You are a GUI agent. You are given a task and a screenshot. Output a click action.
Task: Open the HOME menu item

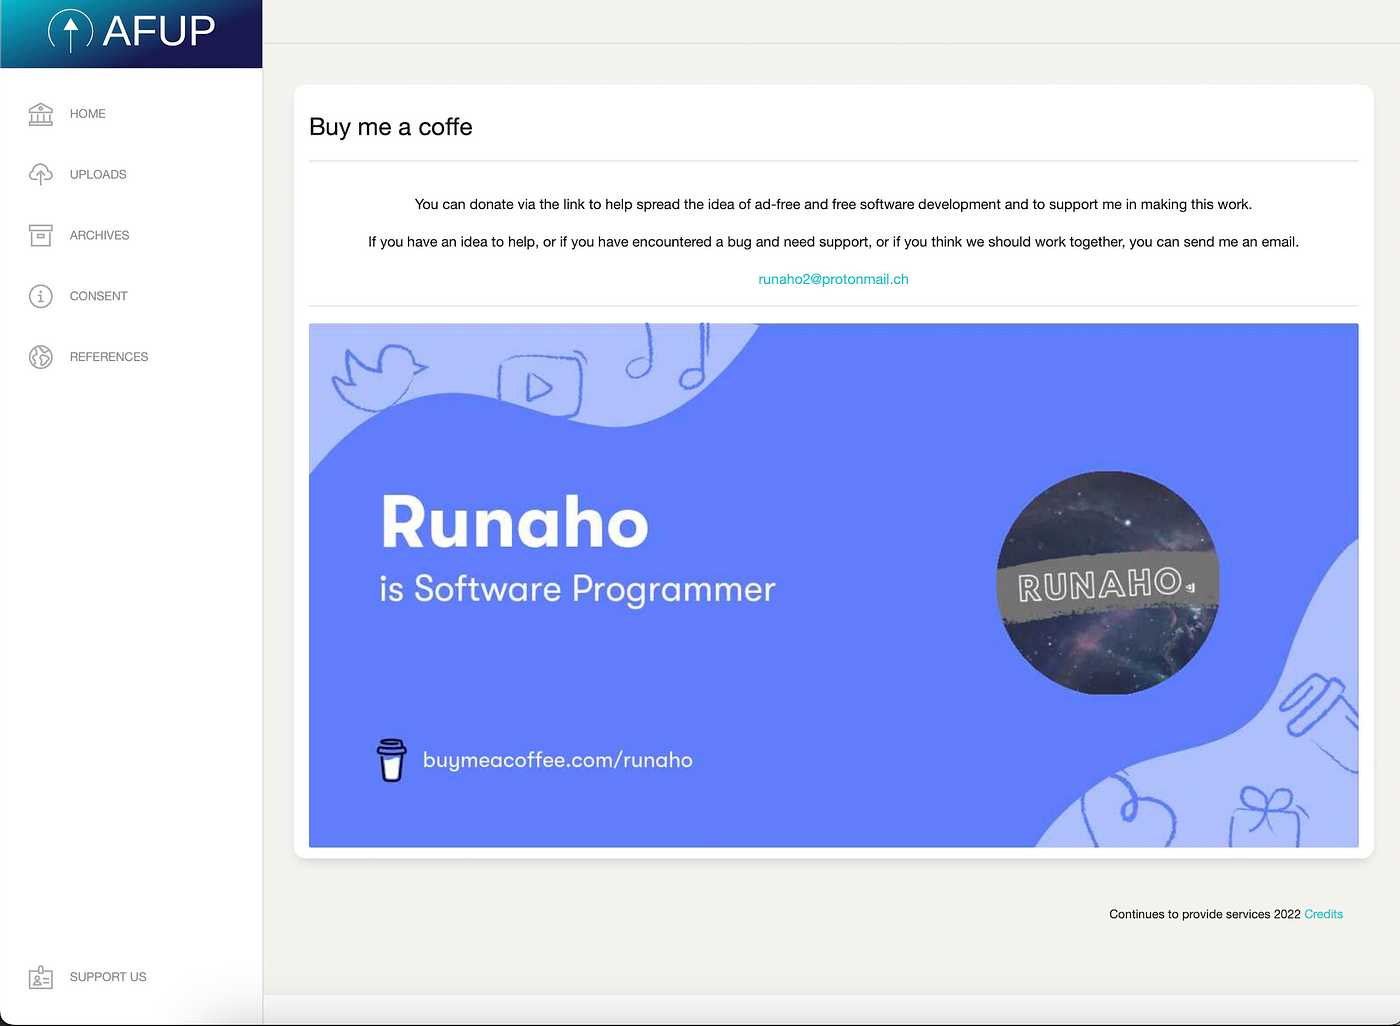88,114
